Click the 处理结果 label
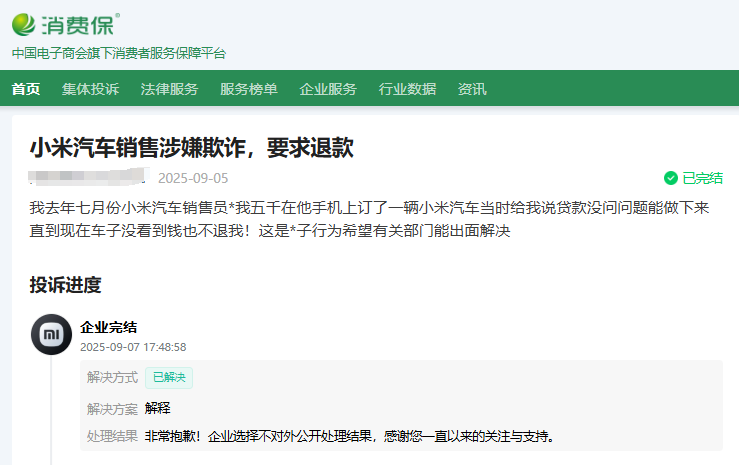The height and width of the screenshot is (465, 739). pos(112,436)
